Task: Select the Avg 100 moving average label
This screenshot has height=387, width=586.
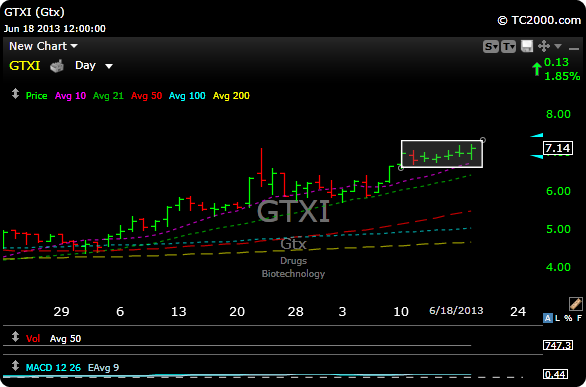Action: pyautogui.click(x=187, y=96)
